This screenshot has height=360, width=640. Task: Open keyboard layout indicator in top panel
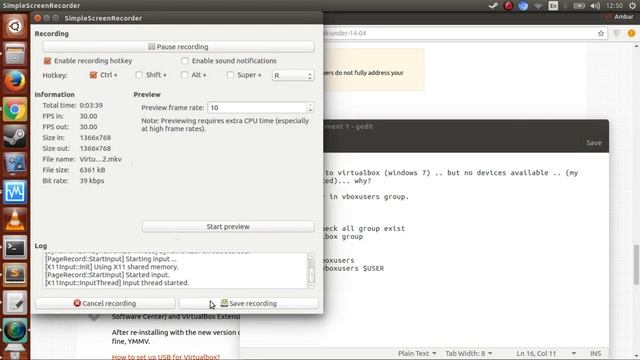(x=553, y=6)
